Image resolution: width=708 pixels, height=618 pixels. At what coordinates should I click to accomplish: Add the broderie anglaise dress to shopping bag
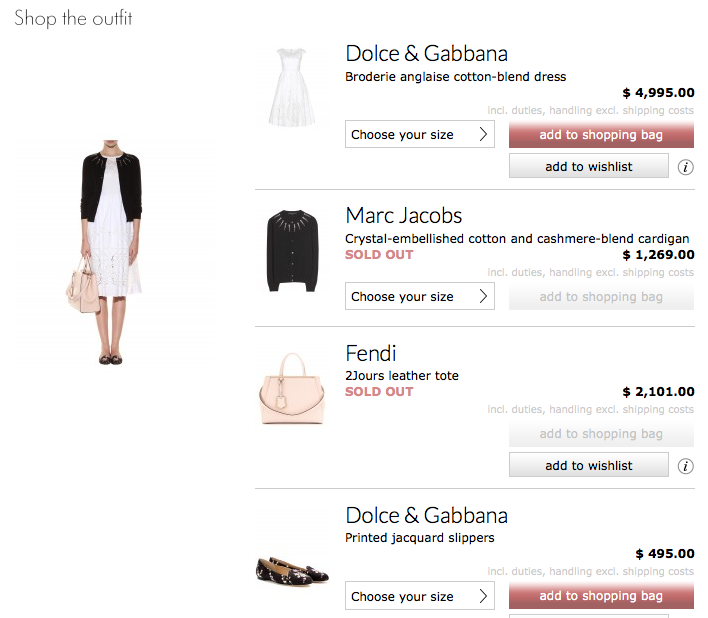601,135
